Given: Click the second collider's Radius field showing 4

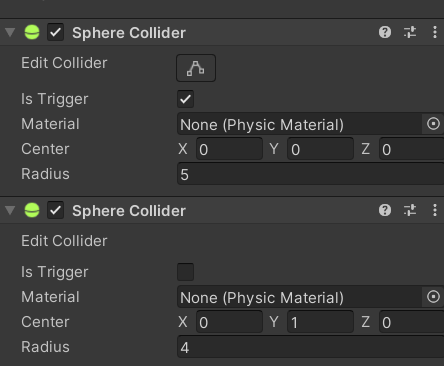Looking at the screenshot, I should (x=310, y=347).
